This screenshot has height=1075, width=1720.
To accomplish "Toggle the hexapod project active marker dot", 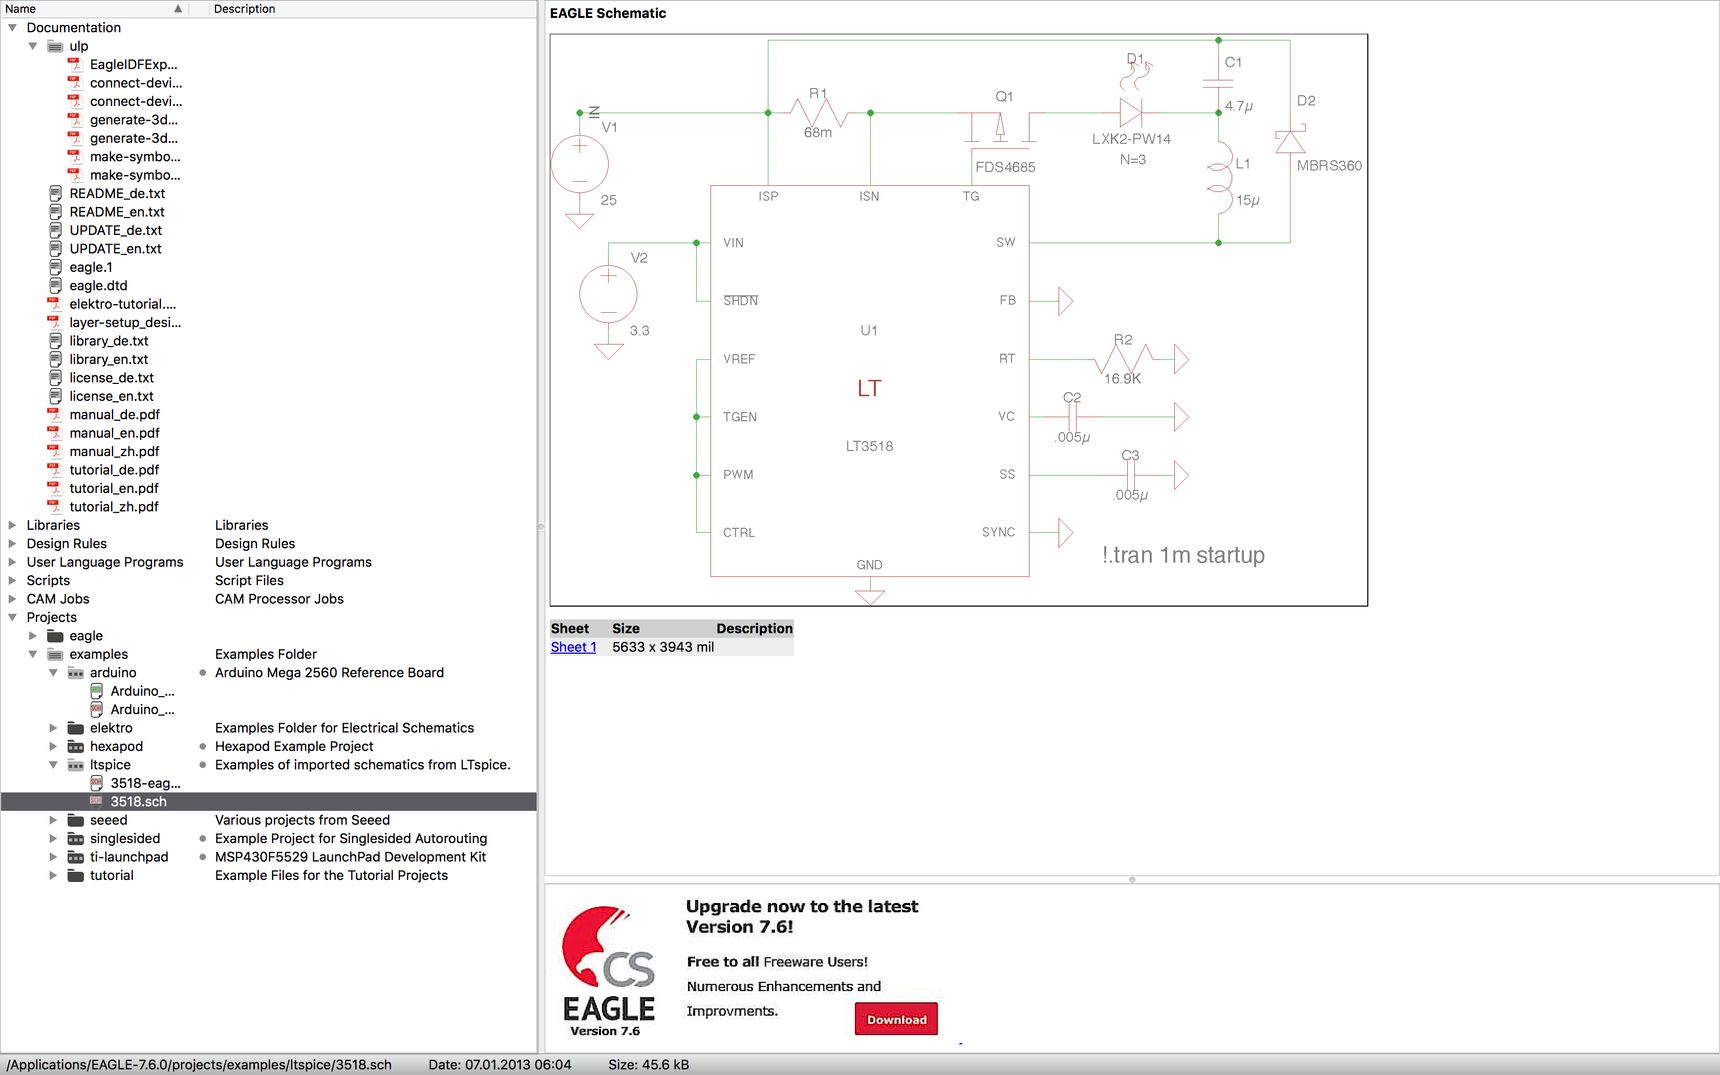I will pyautogui.click(x=203, y=747).
